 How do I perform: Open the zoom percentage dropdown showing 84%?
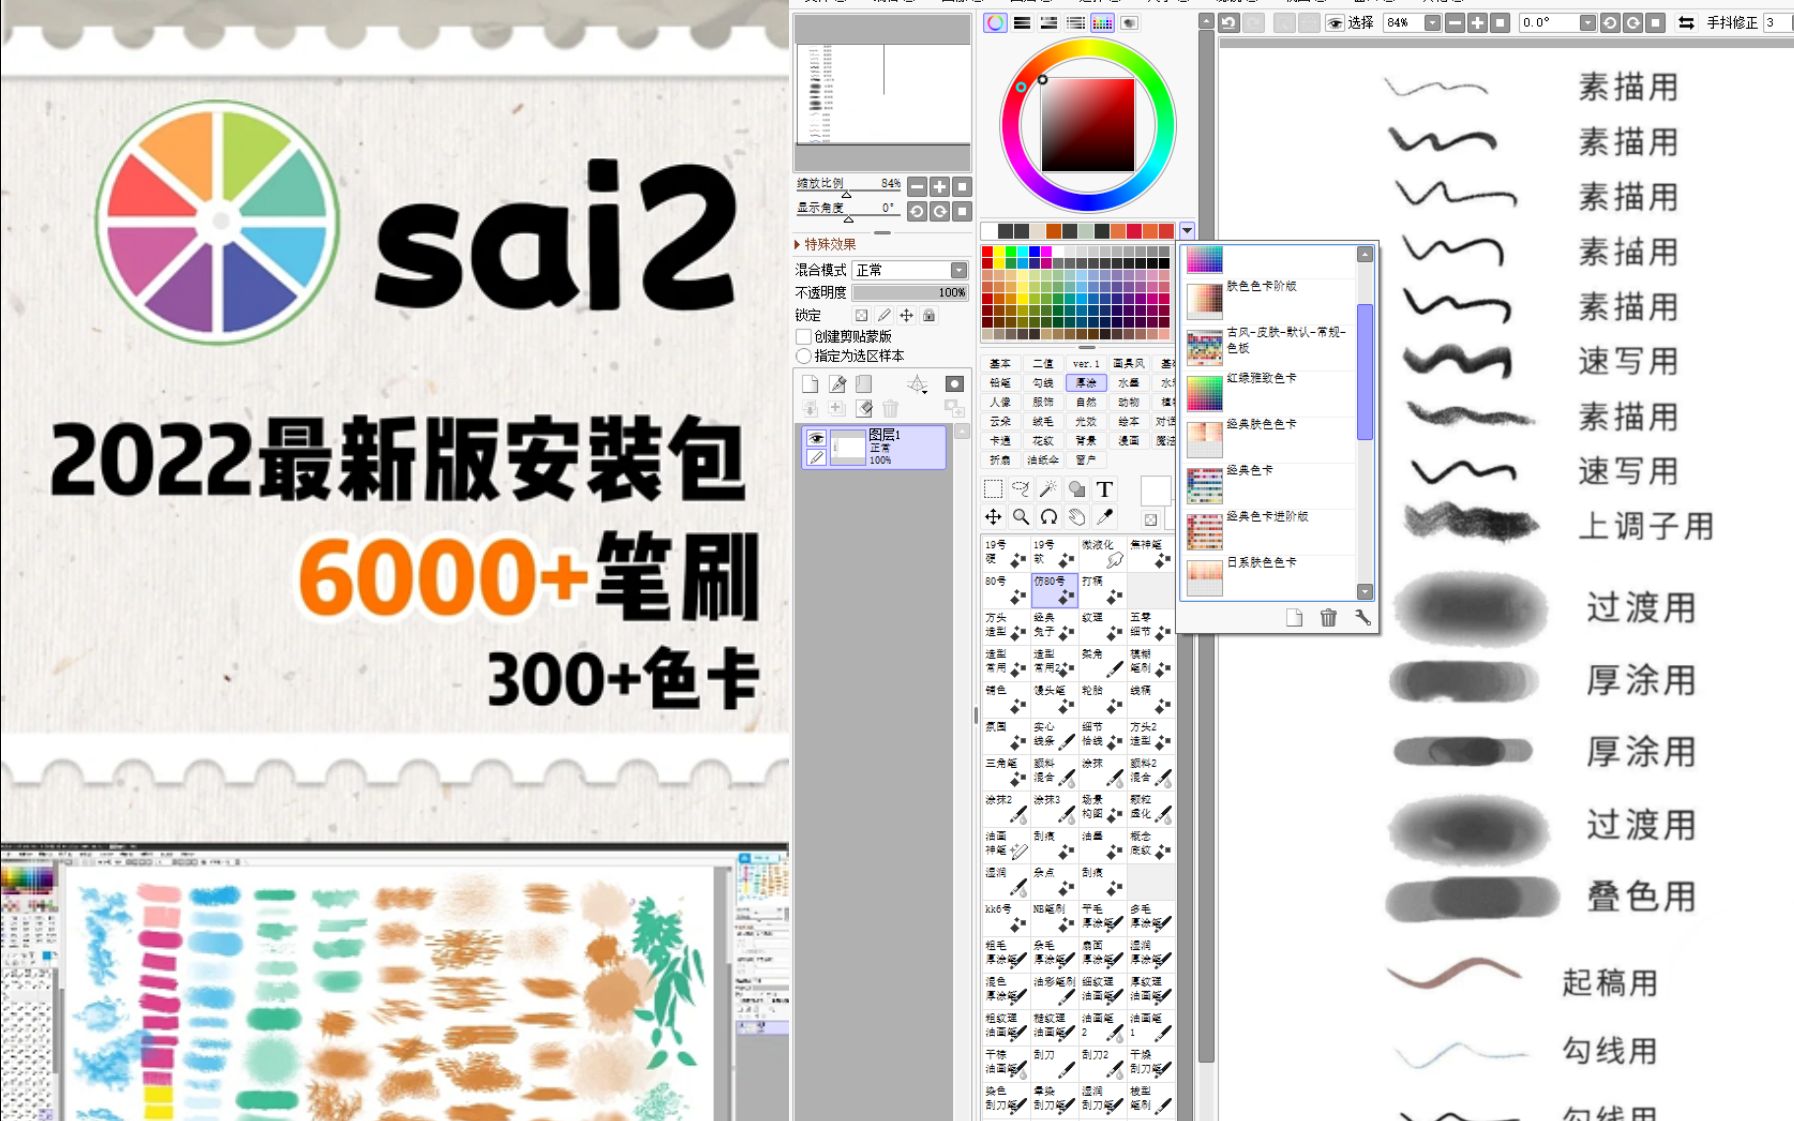pos(1432,22)
